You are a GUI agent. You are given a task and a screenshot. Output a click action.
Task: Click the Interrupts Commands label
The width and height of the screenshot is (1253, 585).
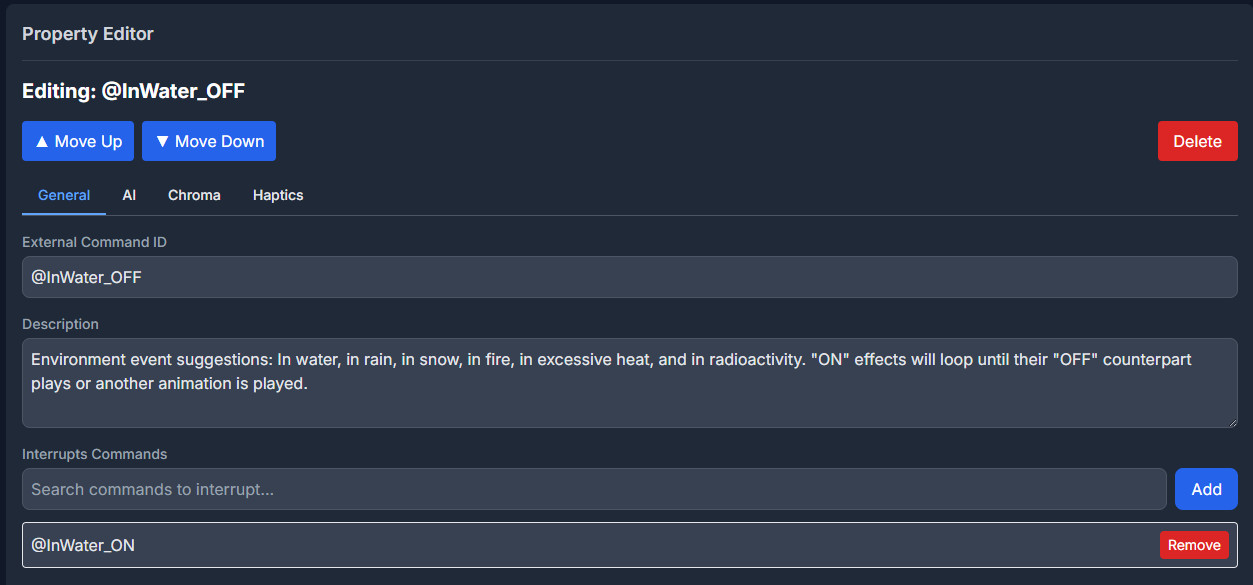click(95, 454)
